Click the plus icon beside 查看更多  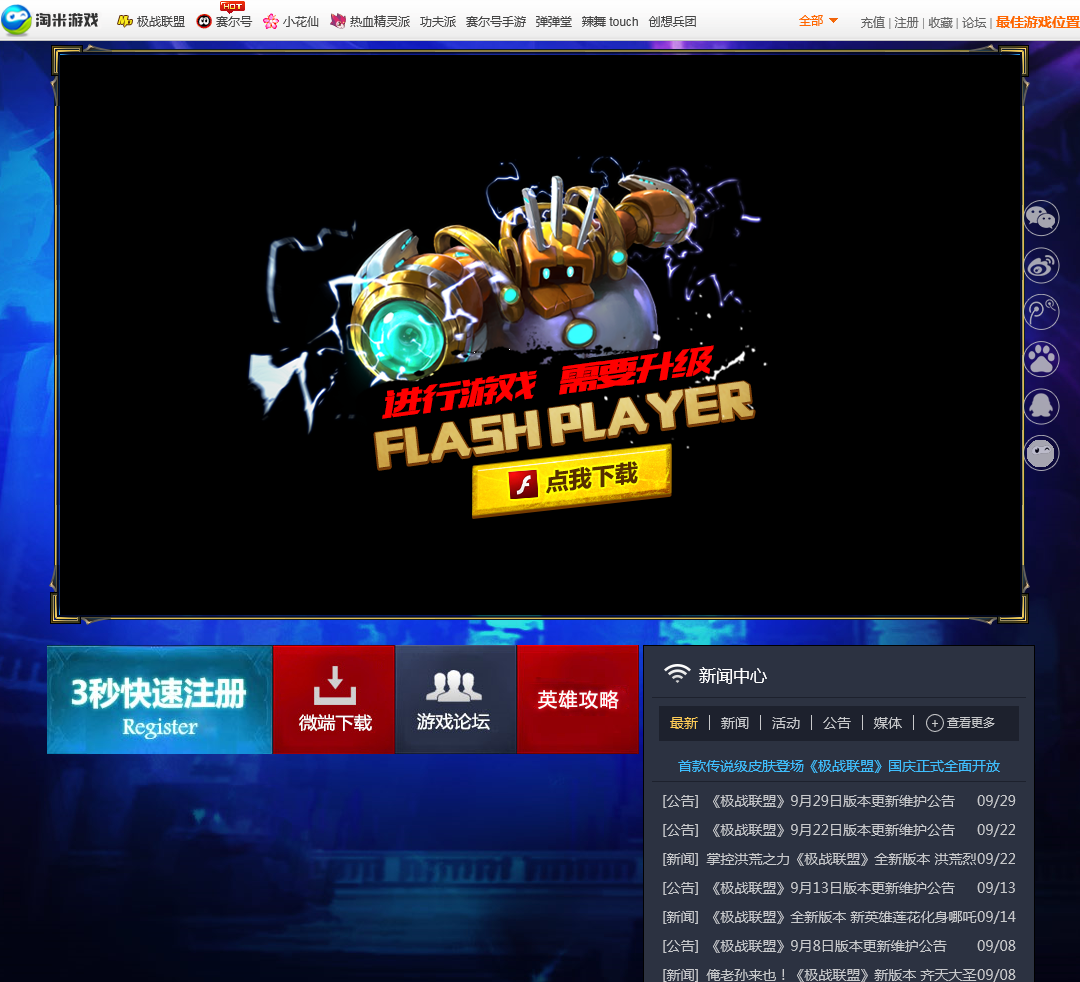click(935, 723)
